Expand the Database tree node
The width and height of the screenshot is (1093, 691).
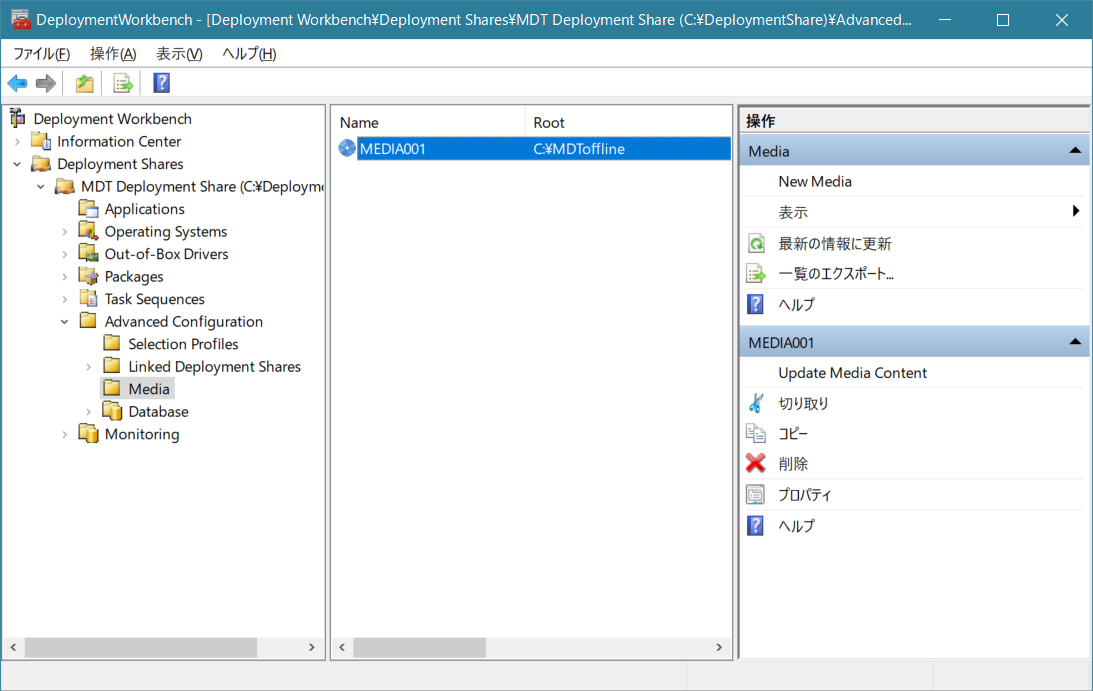(89, 412)
